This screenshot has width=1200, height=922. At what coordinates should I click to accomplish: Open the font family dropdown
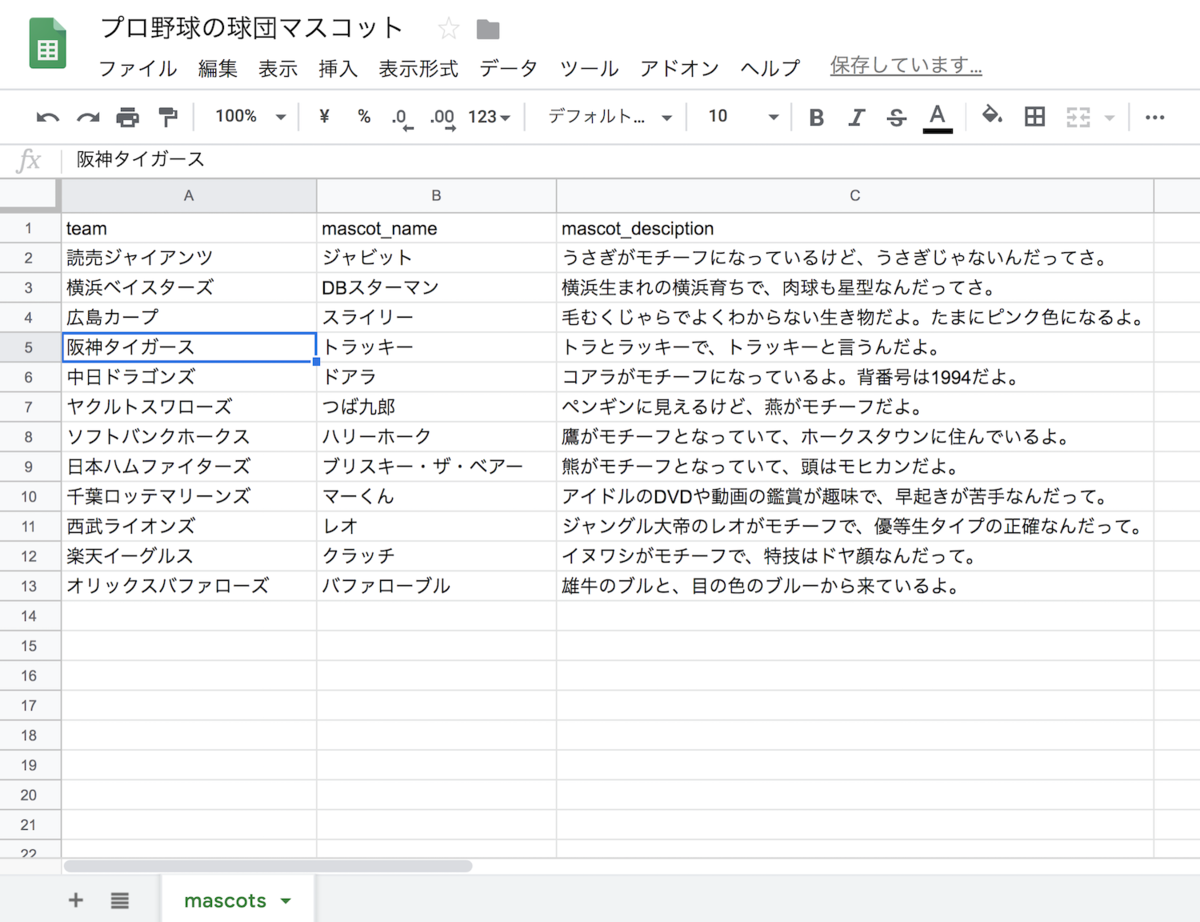[x=610, y=117]
